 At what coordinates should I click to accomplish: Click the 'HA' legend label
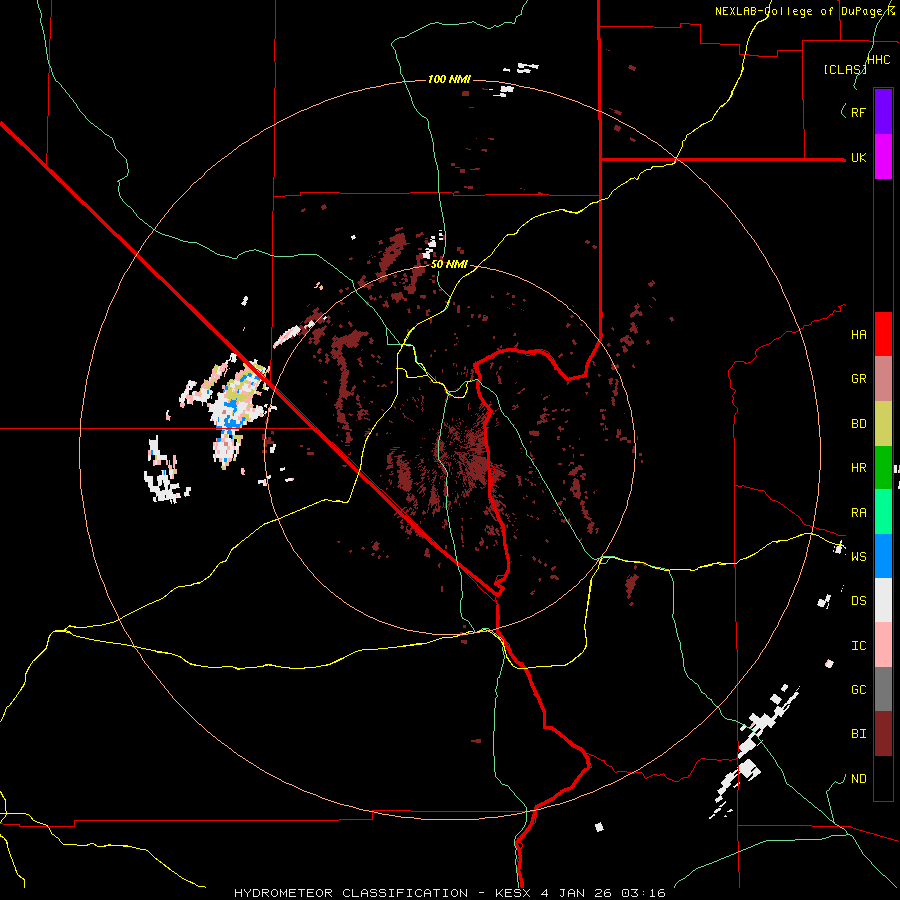point(858,335)
